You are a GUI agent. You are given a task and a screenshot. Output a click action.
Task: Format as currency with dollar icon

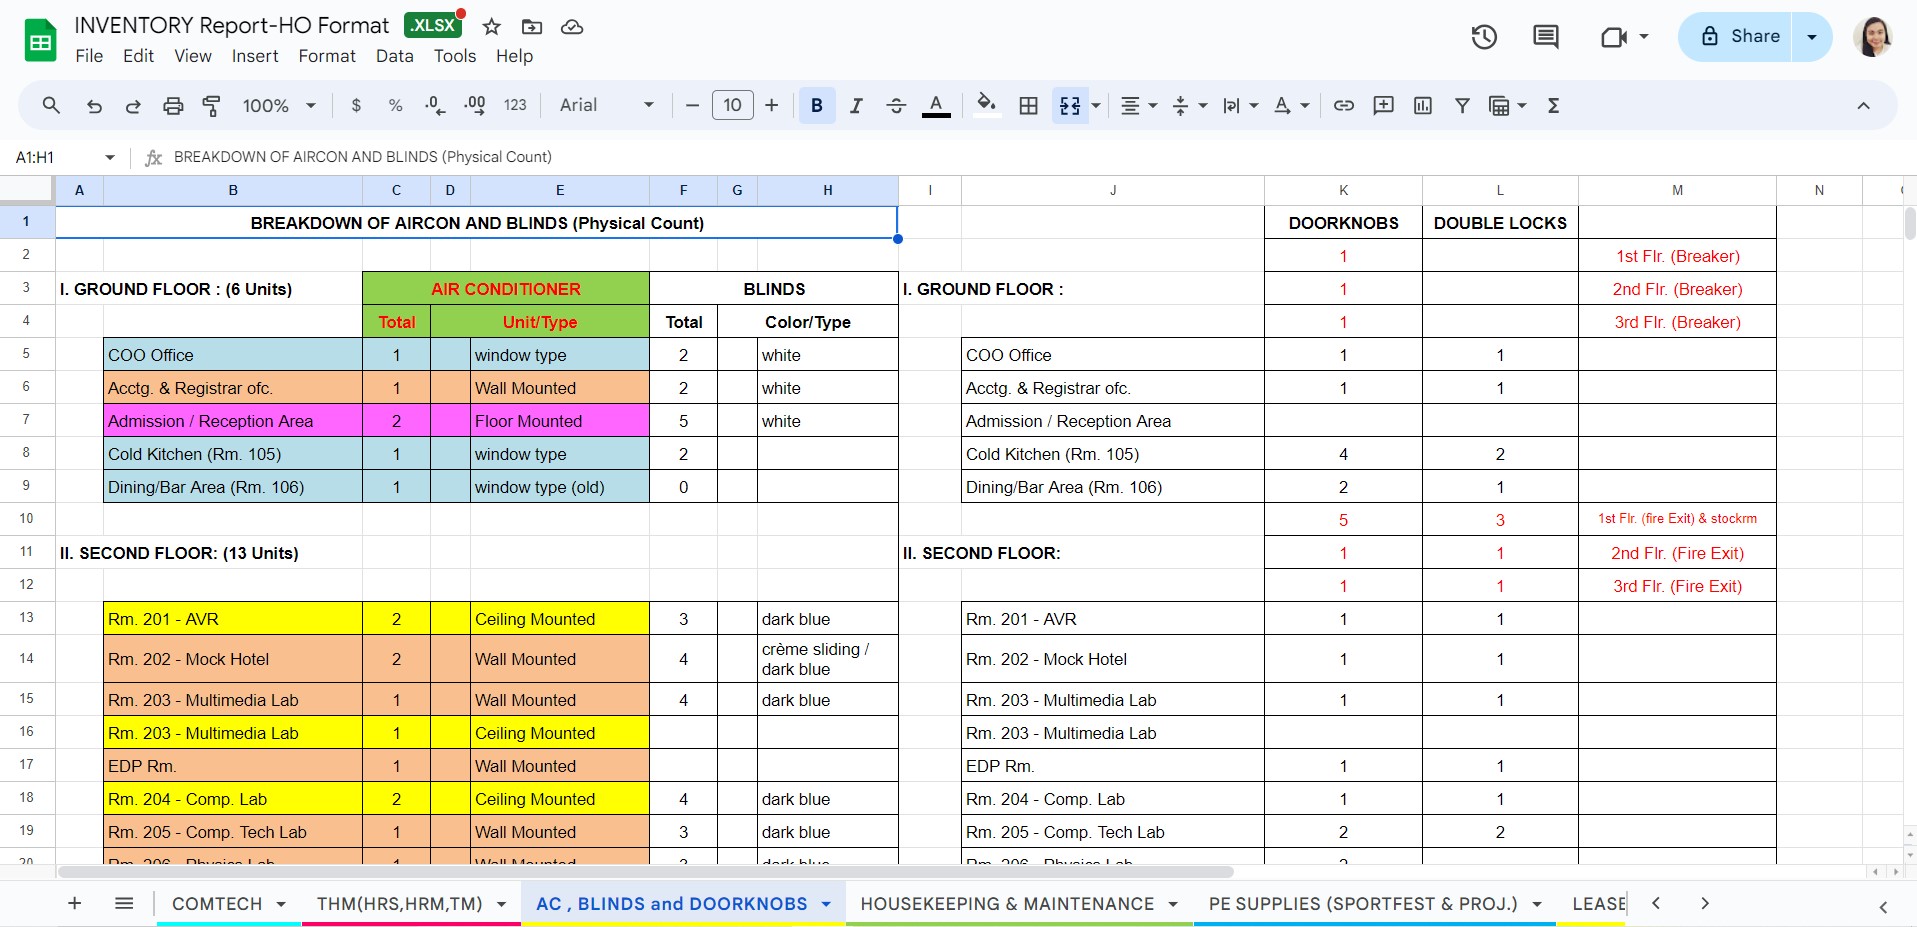click(356, 105)
